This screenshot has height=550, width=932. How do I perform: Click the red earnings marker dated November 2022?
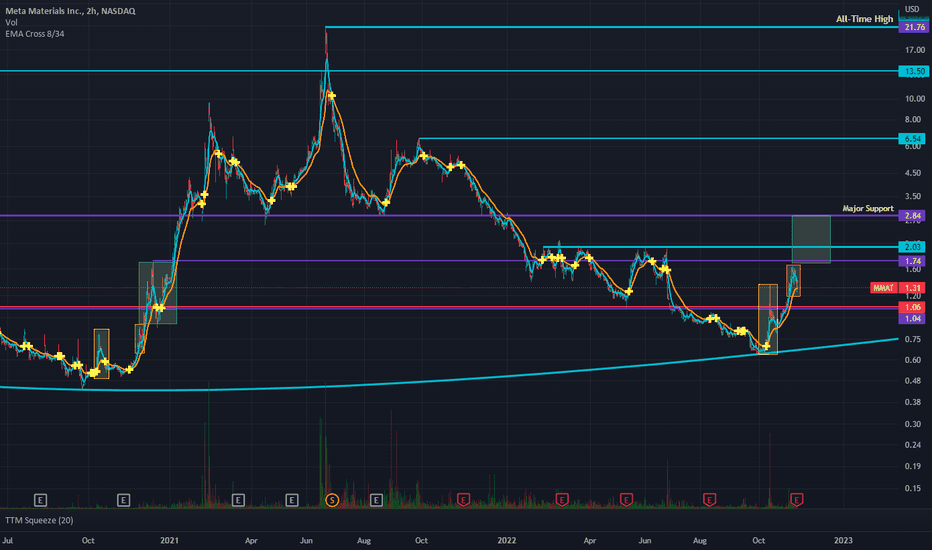(x=796, y=500)
